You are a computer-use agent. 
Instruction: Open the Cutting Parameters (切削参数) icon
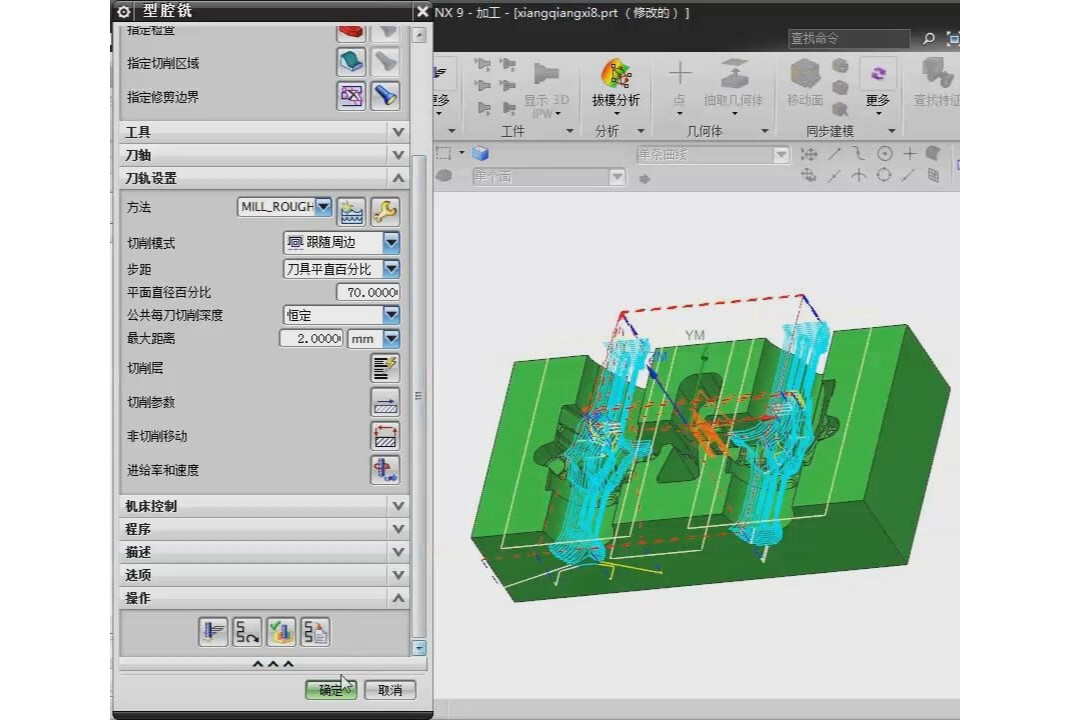pyautogui.click(x=385, y=402)
